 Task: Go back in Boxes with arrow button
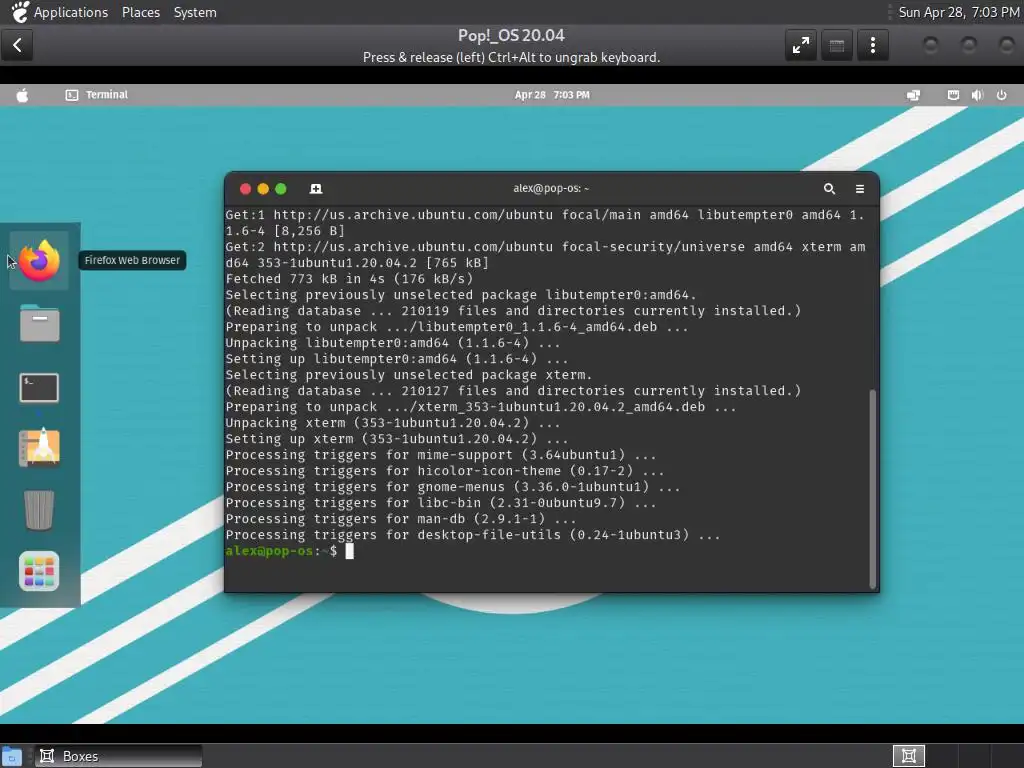pyautogui.click(x=18, y=45)
